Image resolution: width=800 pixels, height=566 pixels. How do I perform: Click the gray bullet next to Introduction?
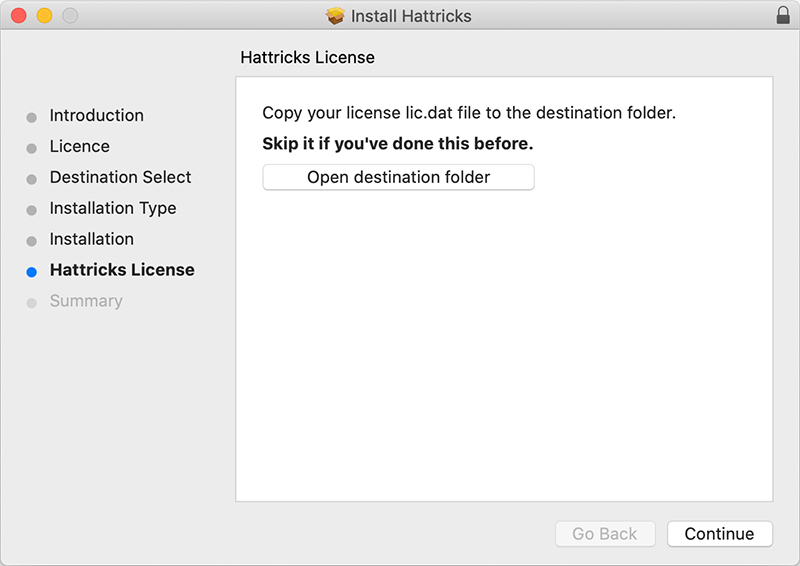(32, 117)
